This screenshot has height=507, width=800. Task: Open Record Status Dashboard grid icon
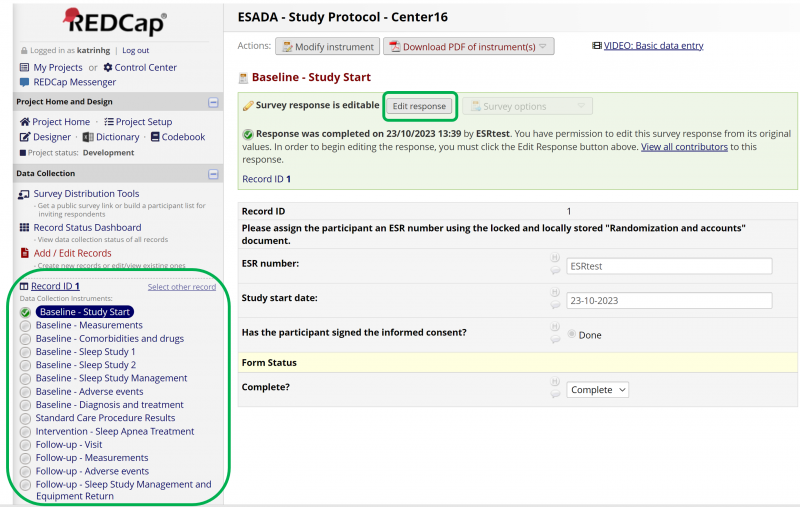click(25, 227)
